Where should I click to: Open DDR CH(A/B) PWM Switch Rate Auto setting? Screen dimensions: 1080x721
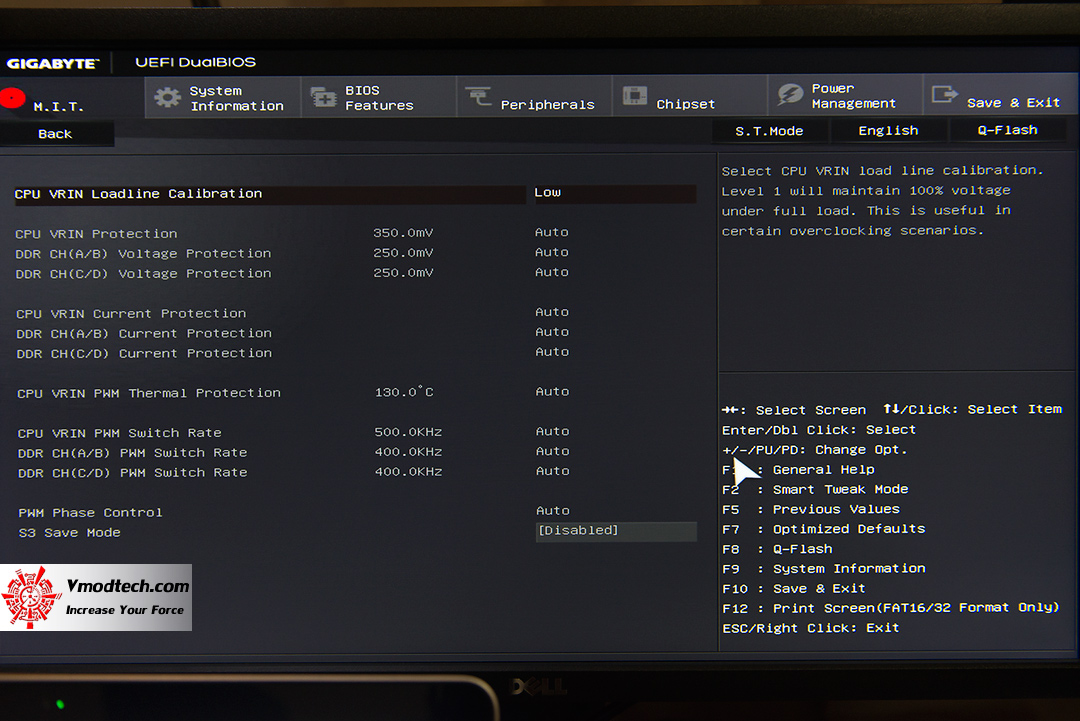(553, 452)
